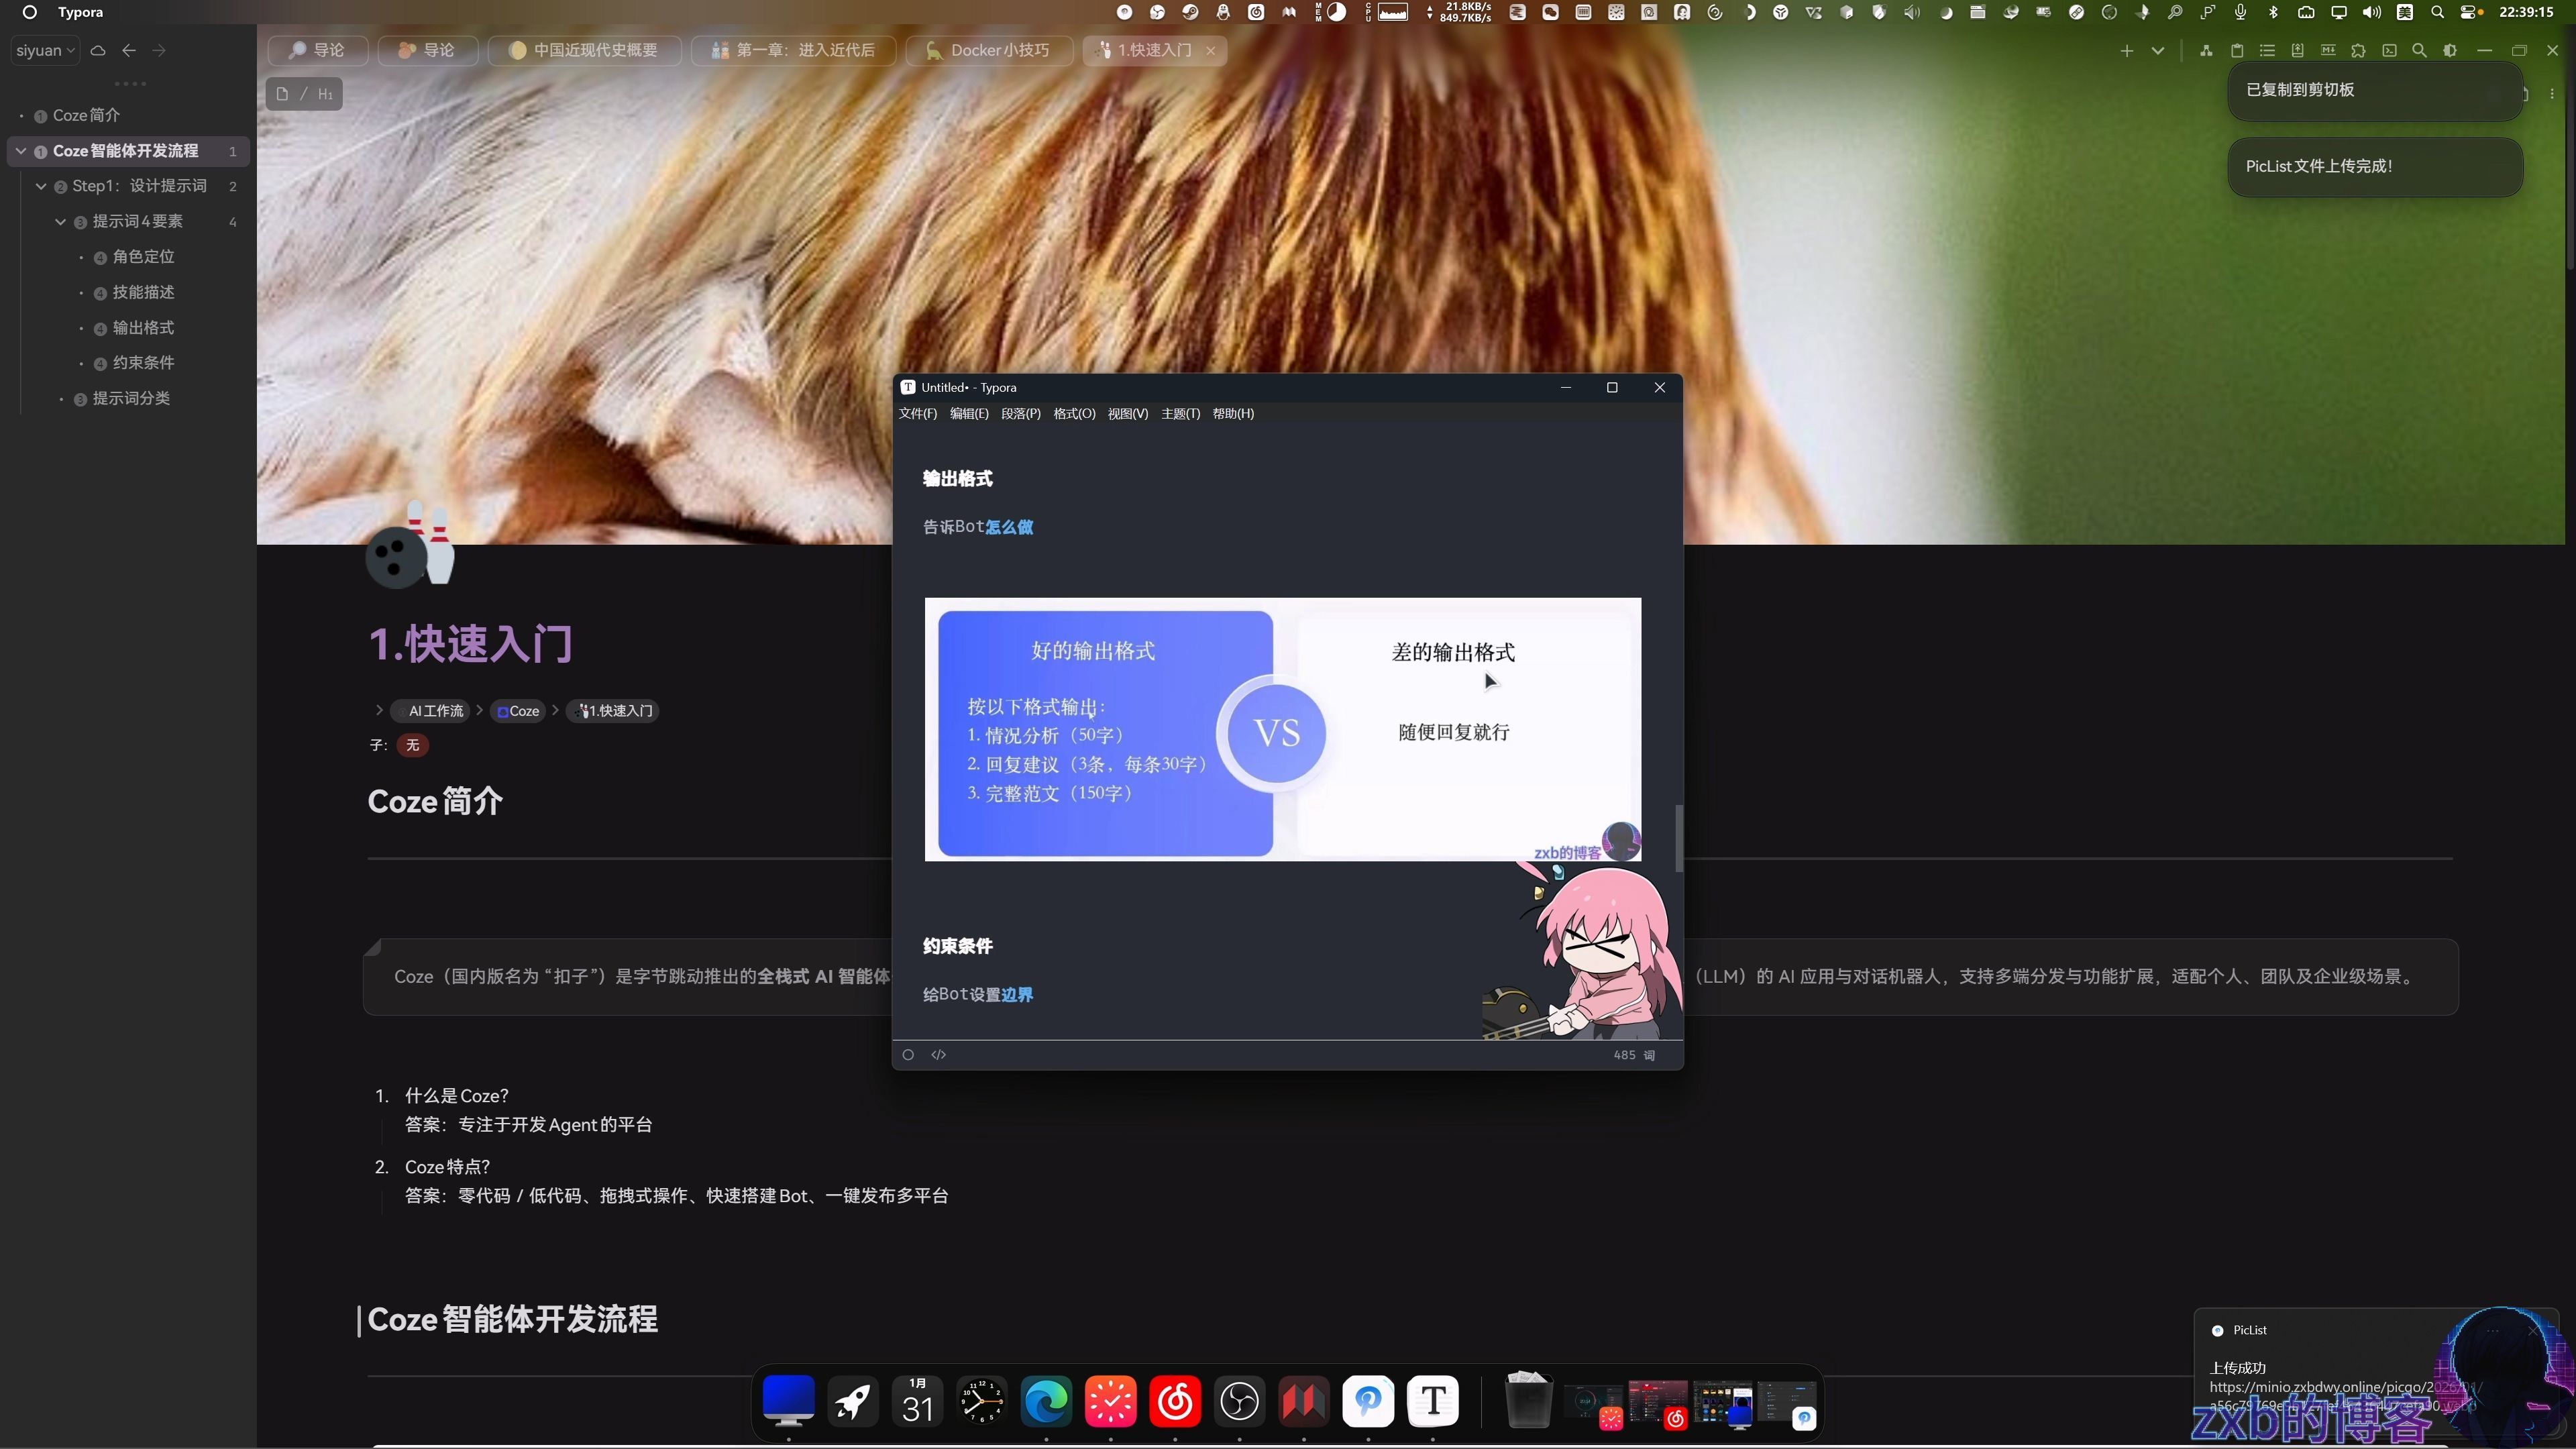
Task: Click the Markdown export icon in toolbar
Action: [2328, 50]
